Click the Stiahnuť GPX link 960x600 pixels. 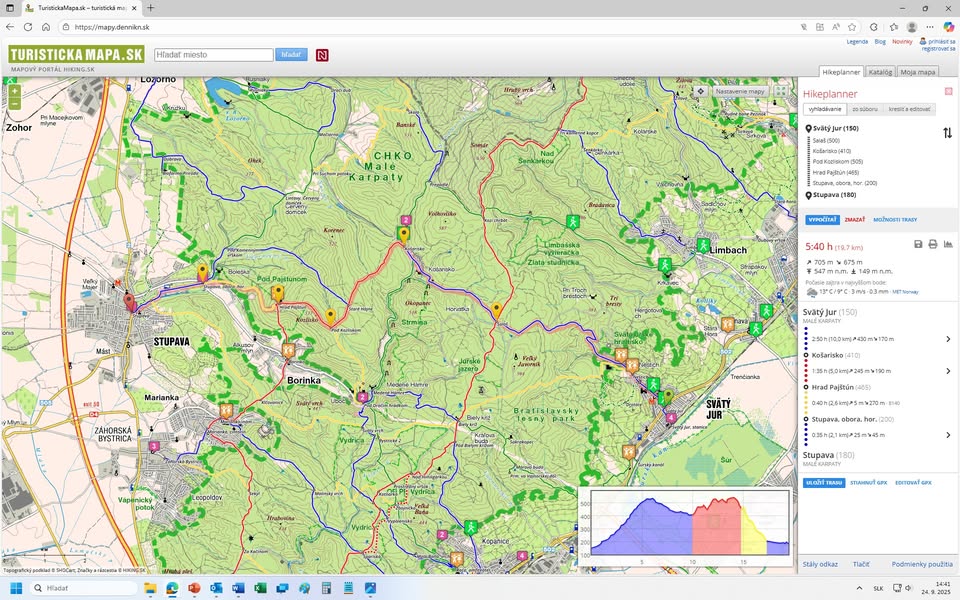(x=868, y=482)
